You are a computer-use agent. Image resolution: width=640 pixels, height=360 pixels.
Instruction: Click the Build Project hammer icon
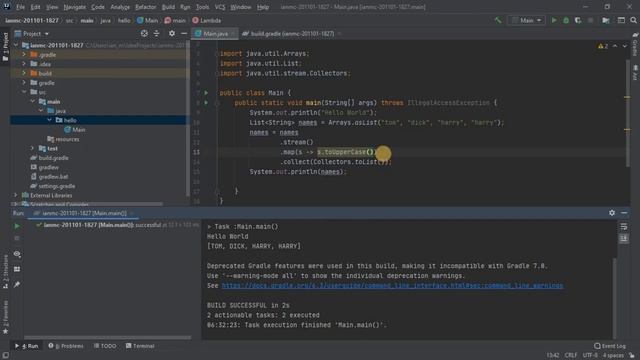click(498, 20)
